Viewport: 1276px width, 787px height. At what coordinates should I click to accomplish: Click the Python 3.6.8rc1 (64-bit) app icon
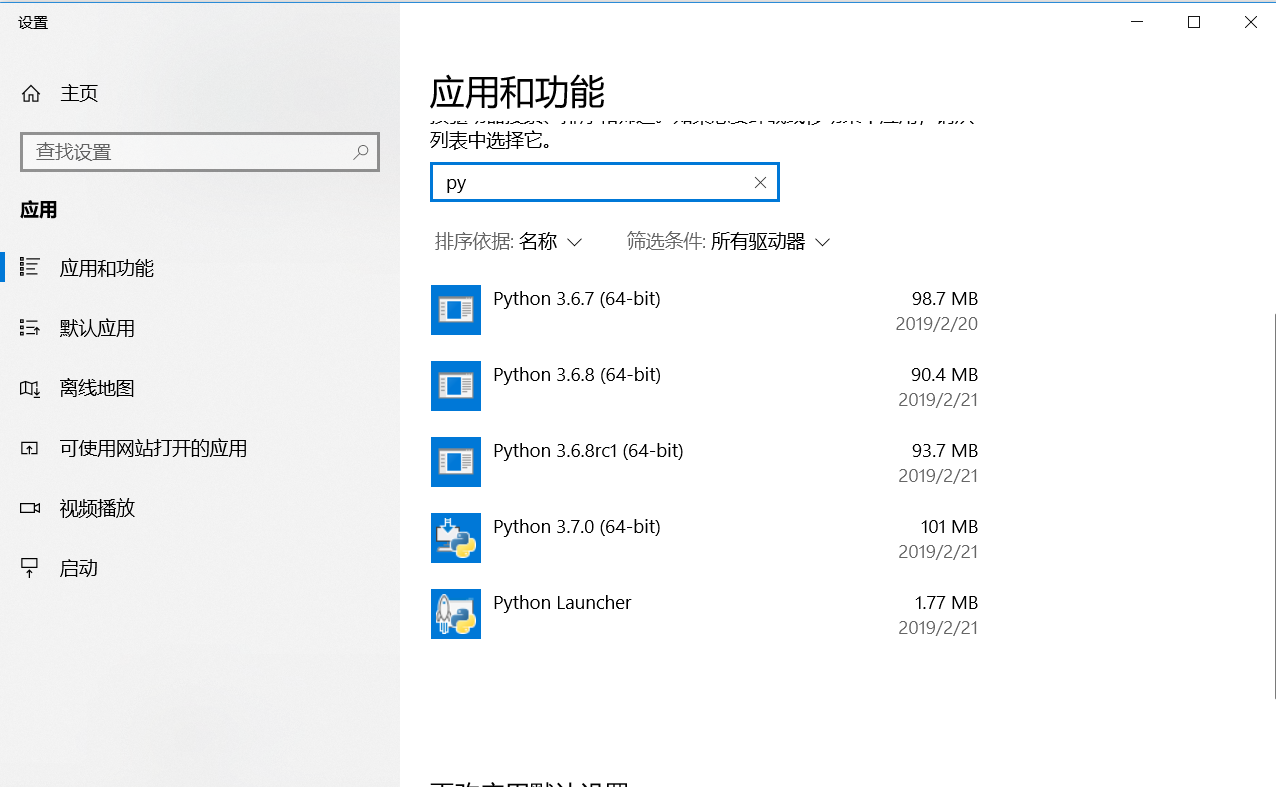click(x=456, y=462)
